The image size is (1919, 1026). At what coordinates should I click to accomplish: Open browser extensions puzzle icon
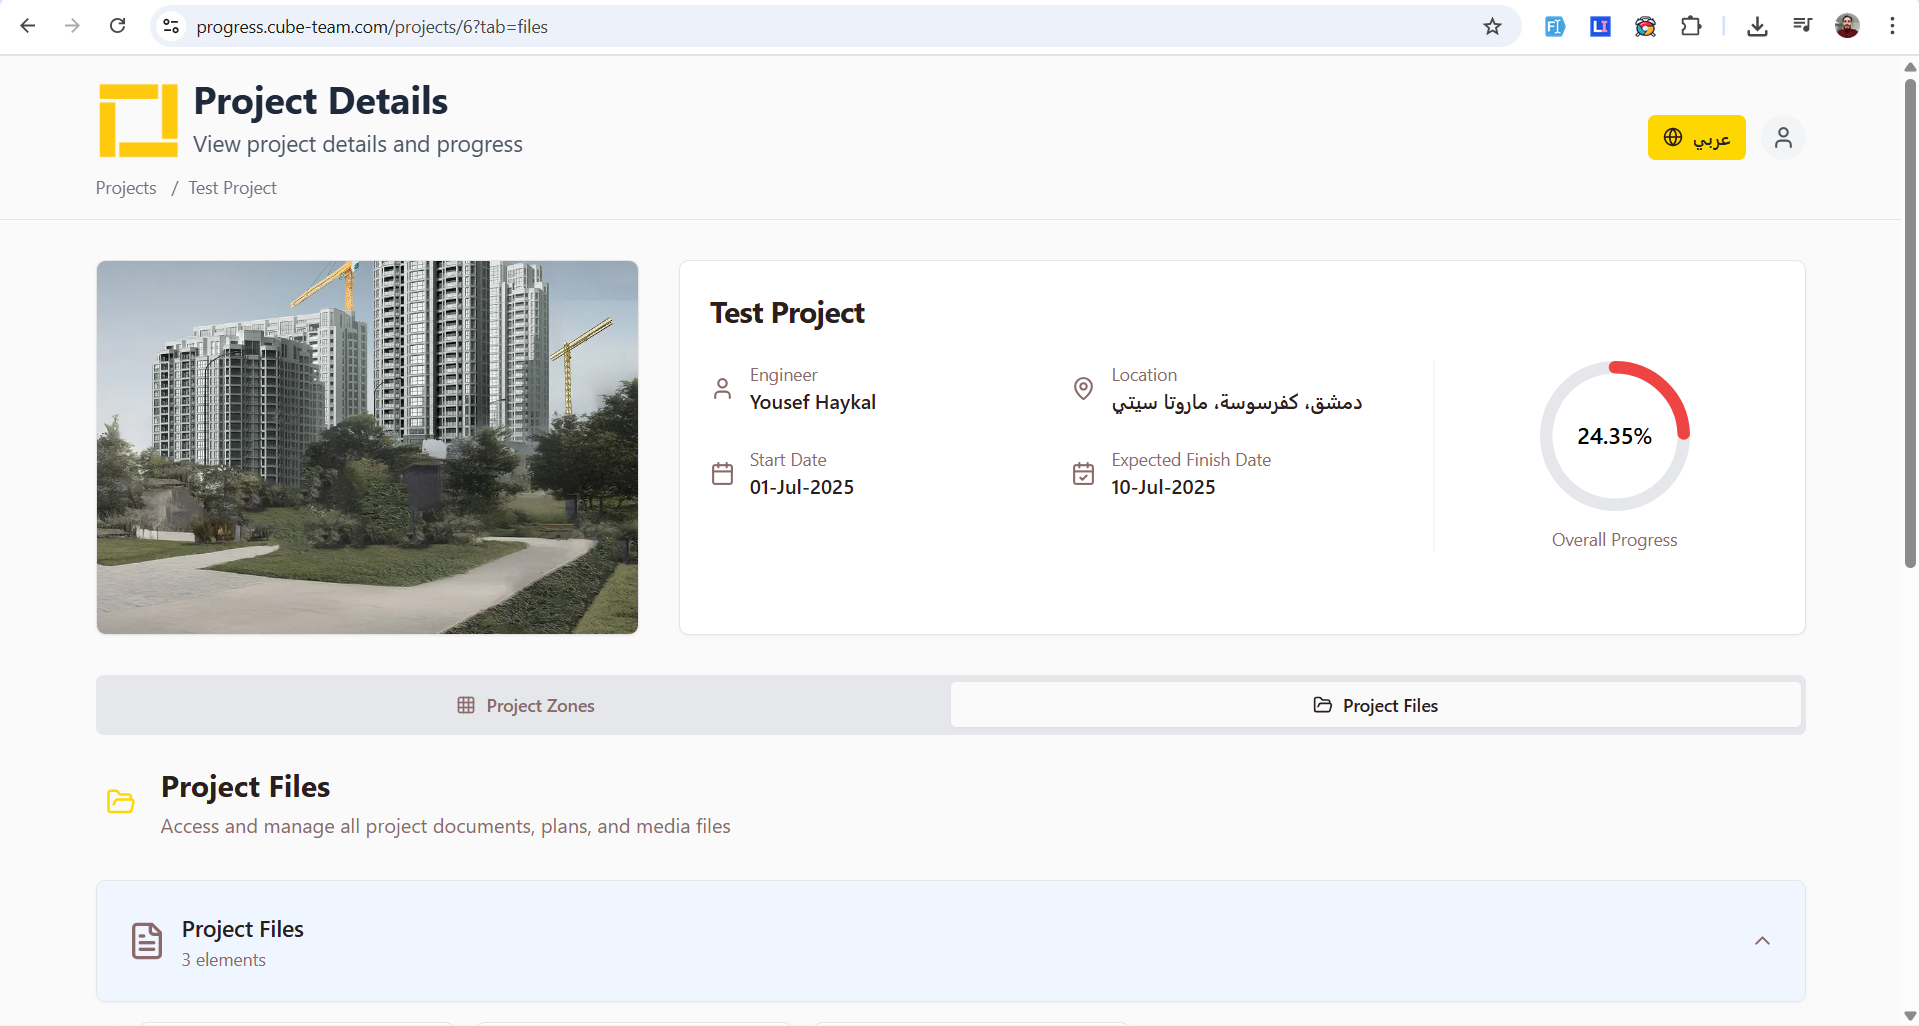click(x=1691, y=26)
